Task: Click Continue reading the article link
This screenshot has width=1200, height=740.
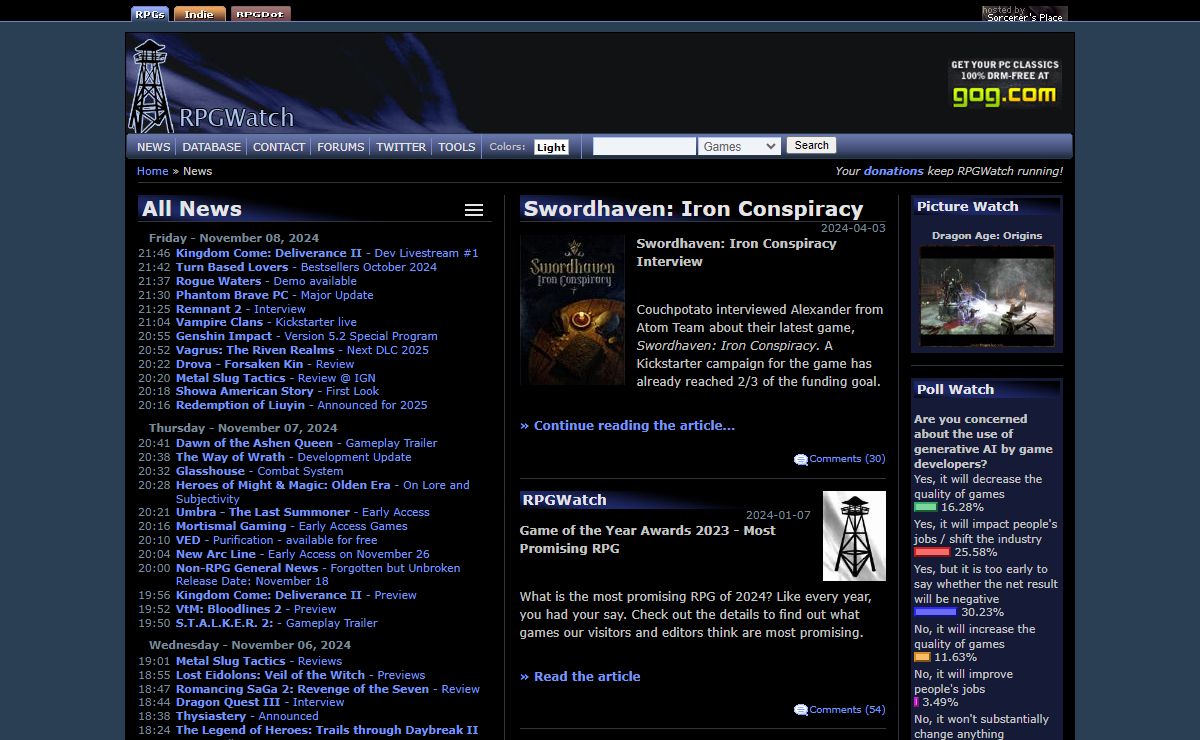Action: [627, 425]
